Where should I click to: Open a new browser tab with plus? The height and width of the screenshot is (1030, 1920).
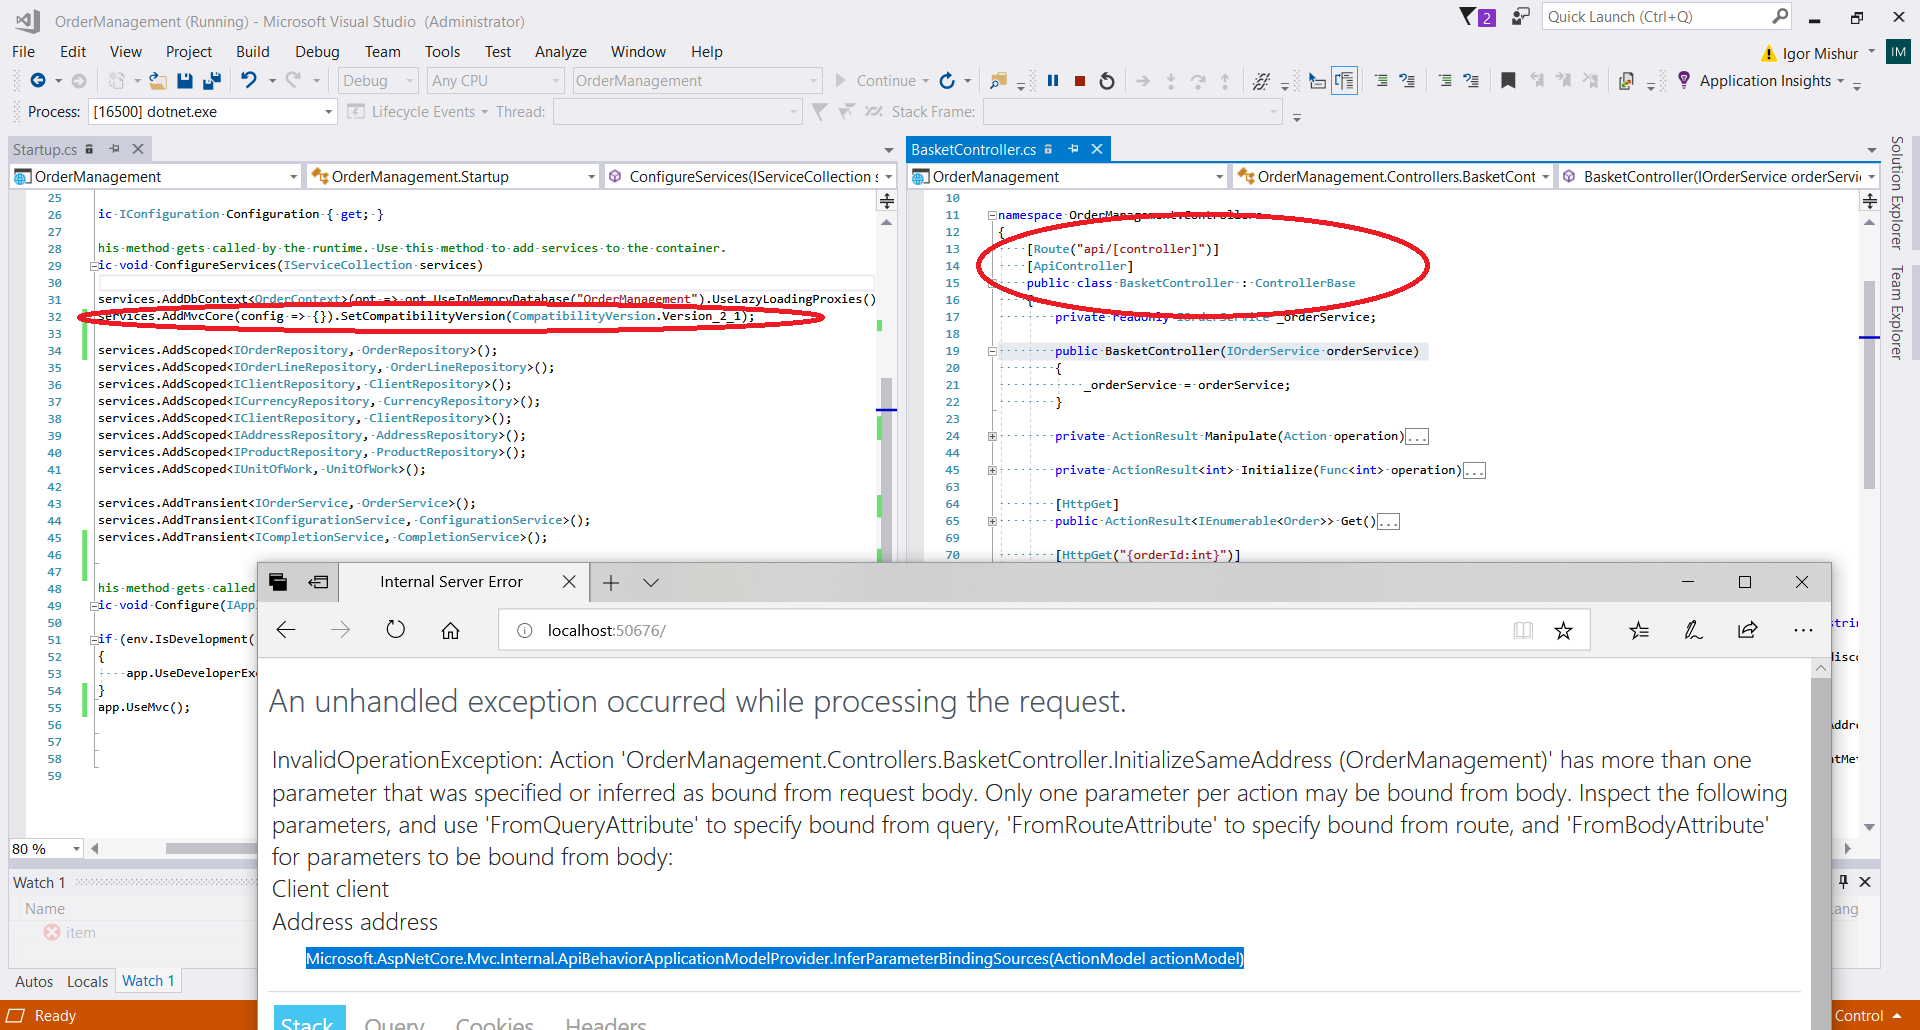(x=611, y=582)
